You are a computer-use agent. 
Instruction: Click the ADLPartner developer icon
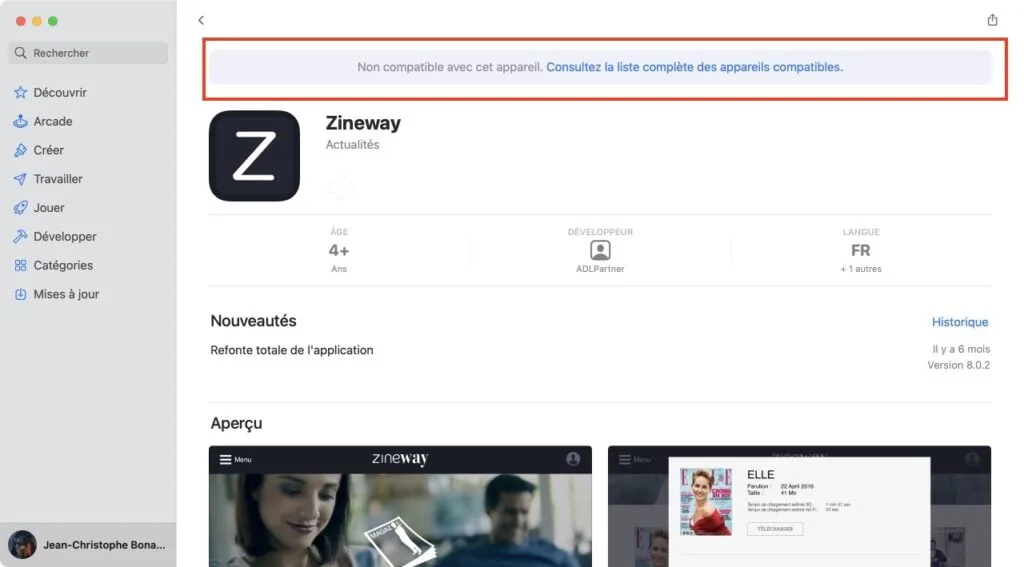point(600,250)
